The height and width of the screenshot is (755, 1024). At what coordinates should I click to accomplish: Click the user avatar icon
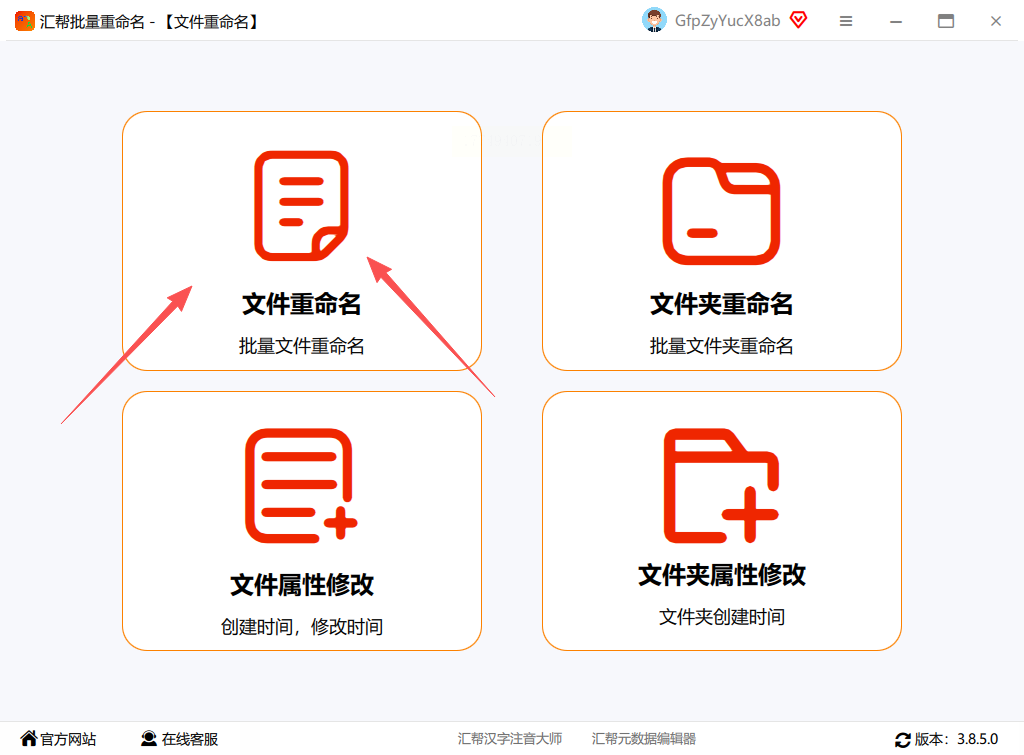pyautogui.click(x=654, y=20)
